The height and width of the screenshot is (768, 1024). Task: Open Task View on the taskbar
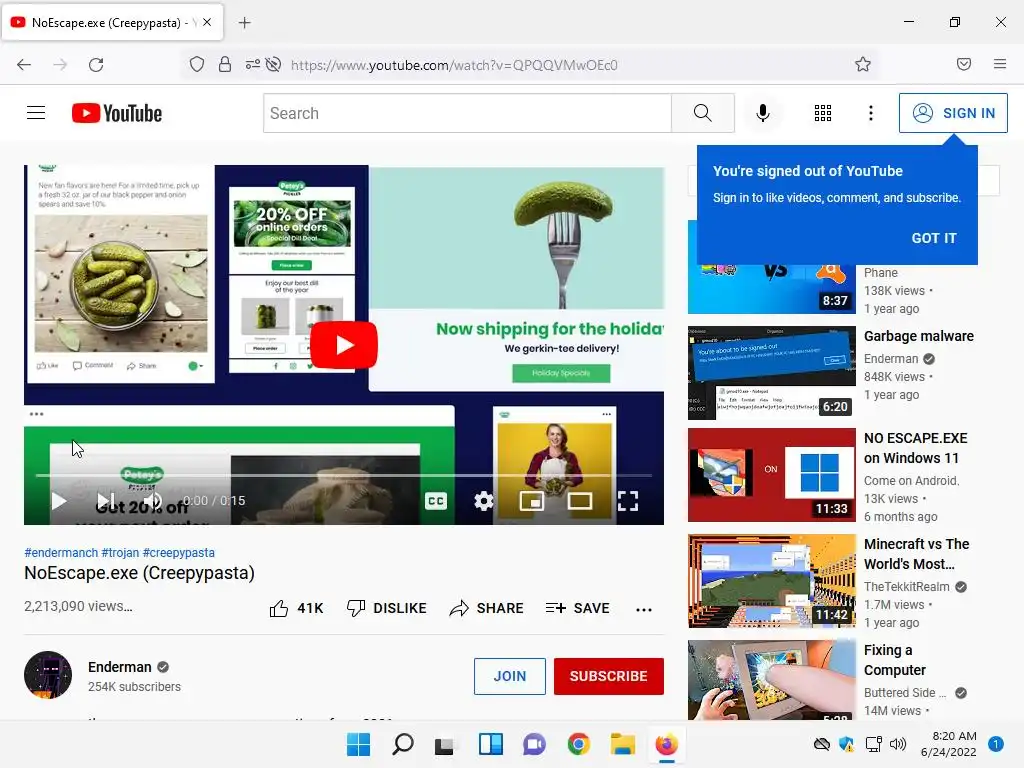click(x=445, y=745)
